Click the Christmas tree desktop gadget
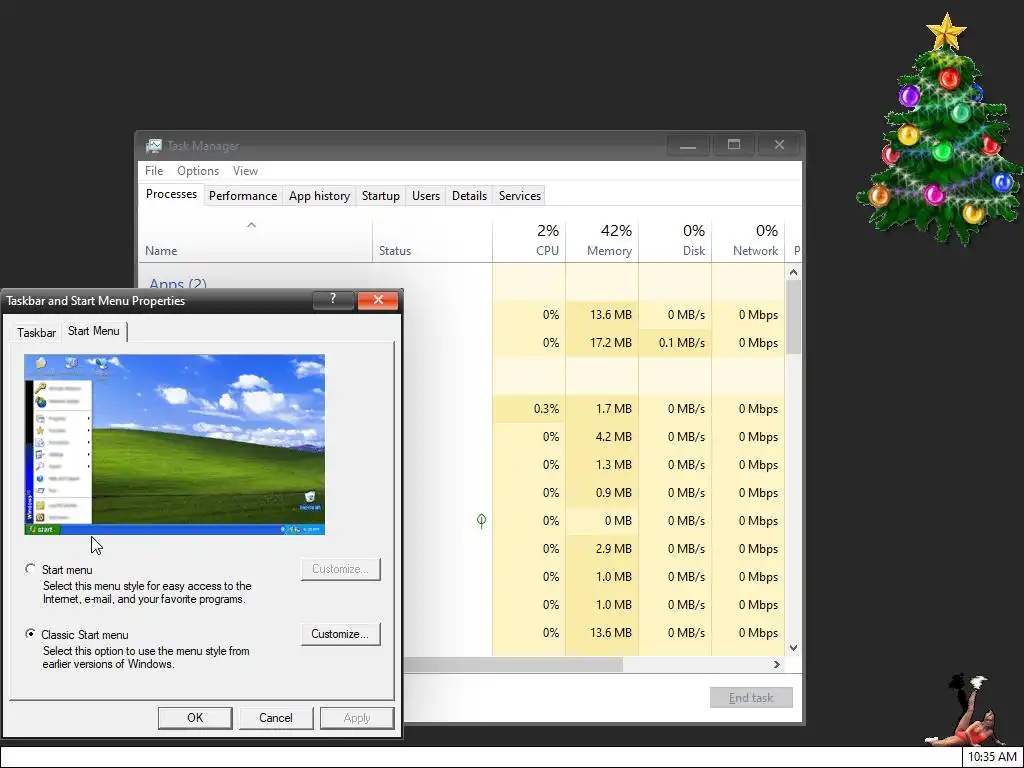Image resolution: width=1024 pixels, height=768 pixels. tap(940, 129)
